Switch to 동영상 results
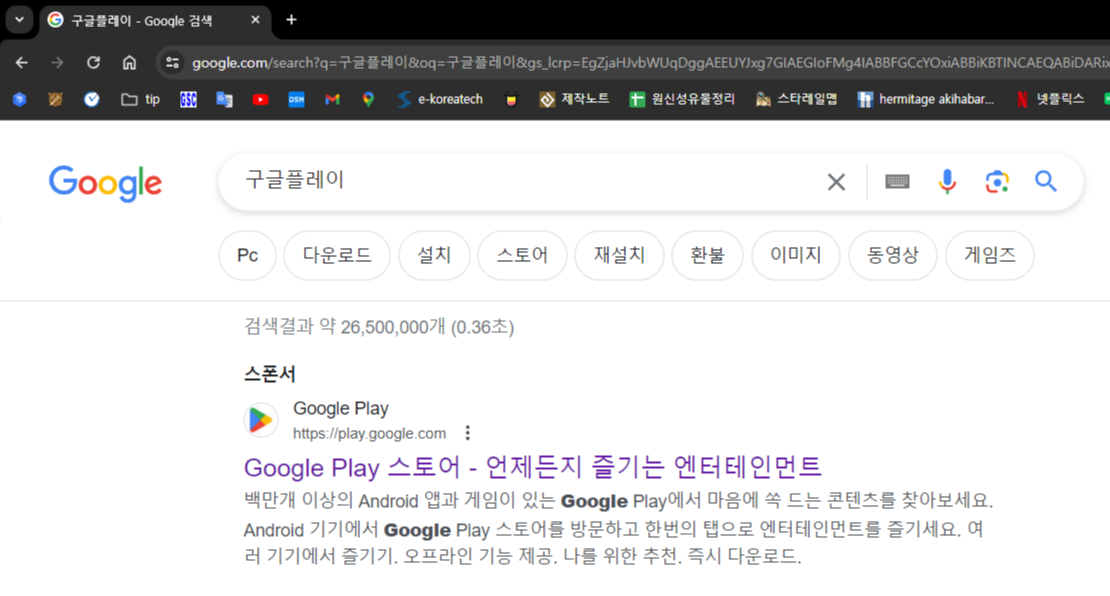 (x=893, y=256)
